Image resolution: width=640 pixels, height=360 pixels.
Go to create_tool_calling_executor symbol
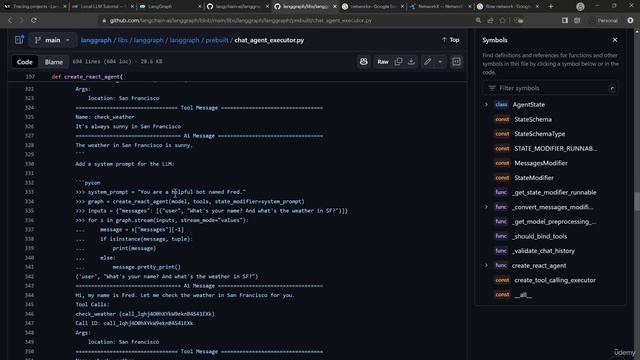click(555, 280)
